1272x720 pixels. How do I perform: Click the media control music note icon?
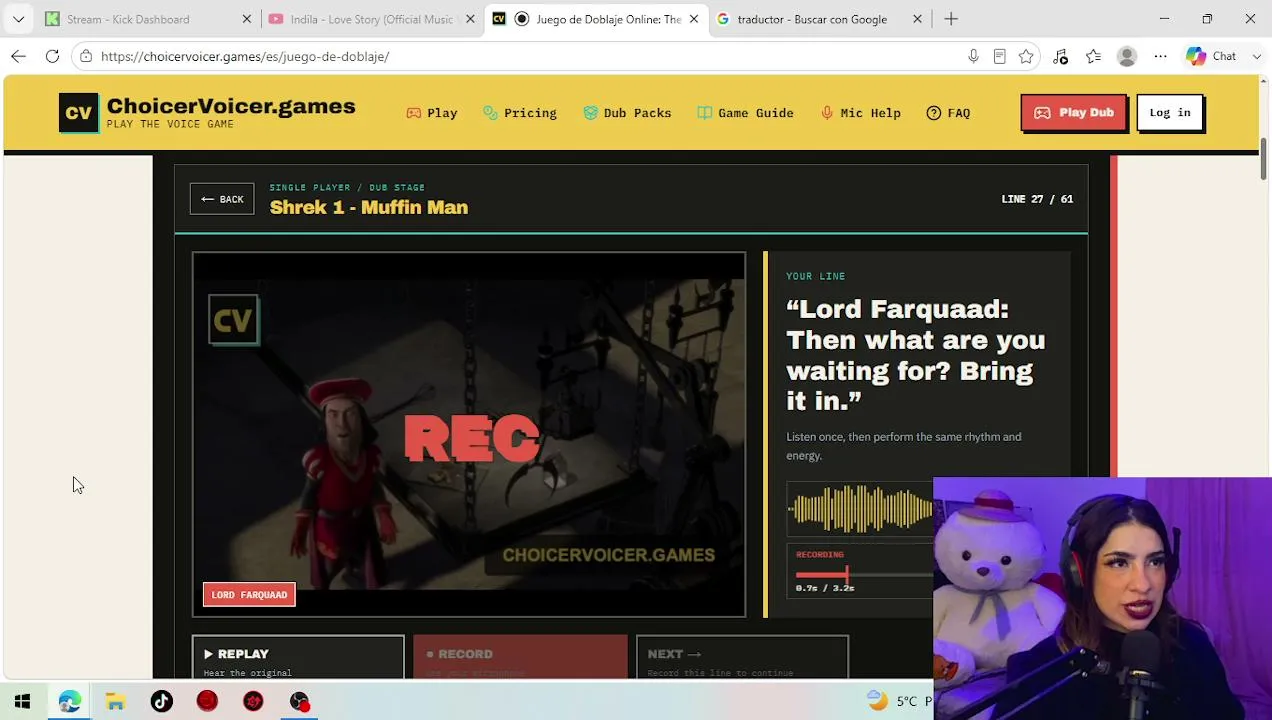coord(1061,56)
